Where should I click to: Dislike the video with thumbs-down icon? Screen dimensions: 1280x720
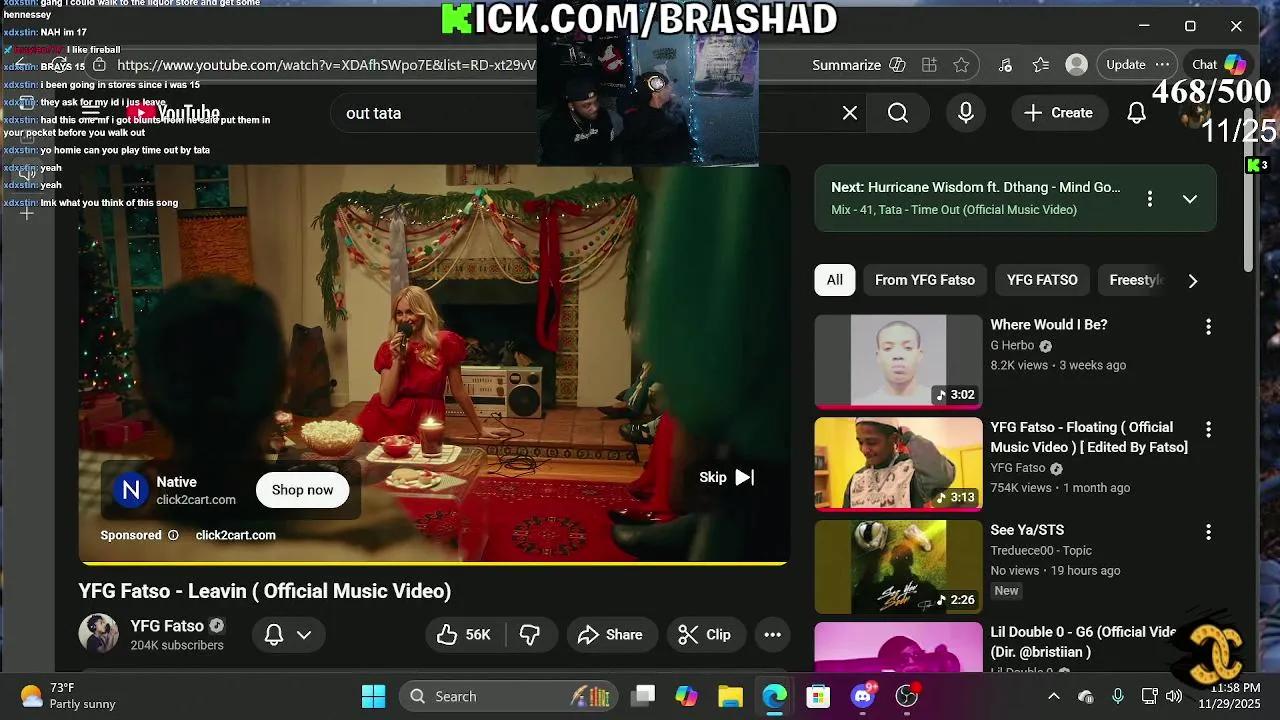530,634
